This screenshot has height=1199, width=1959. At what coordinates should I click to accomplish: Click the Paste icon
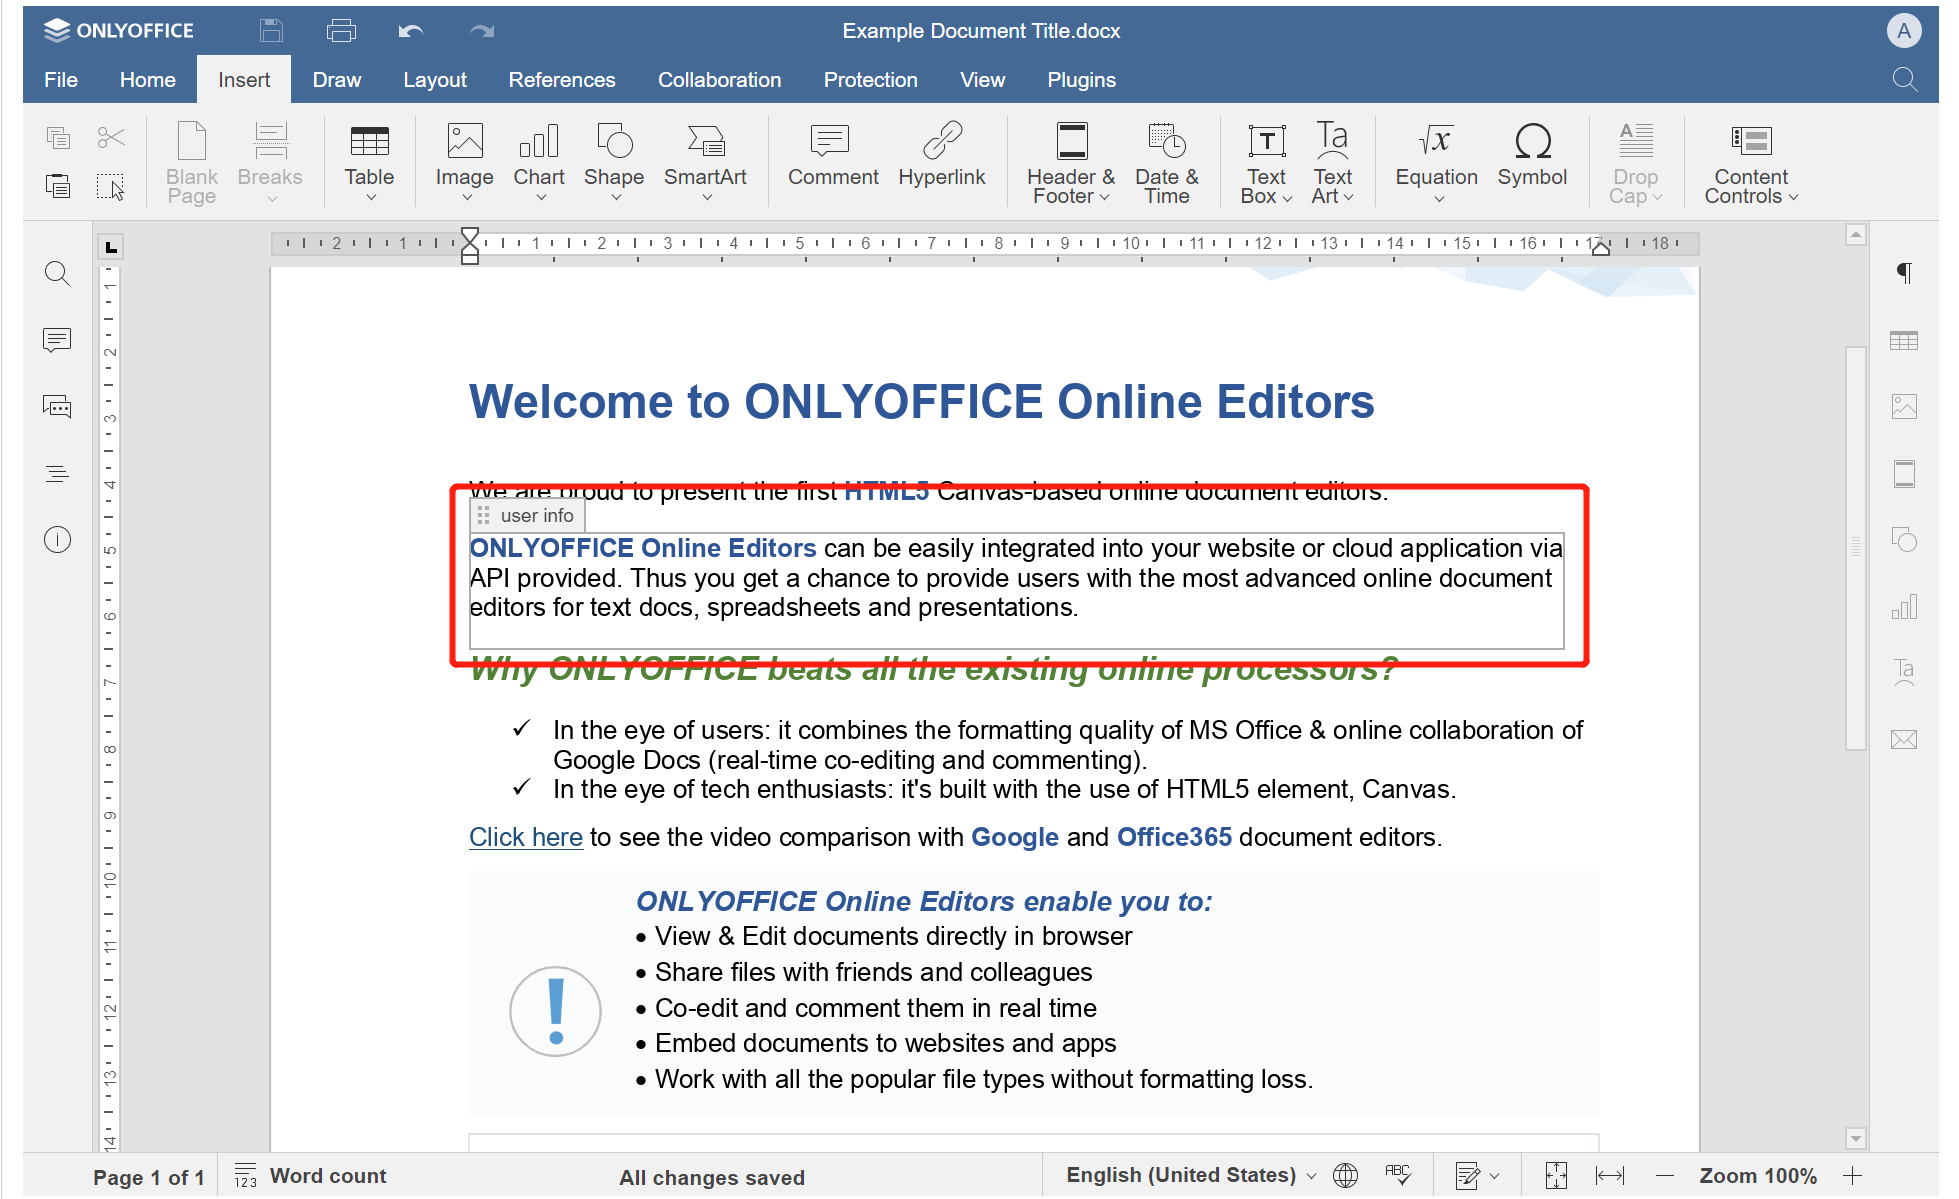(58, 185)
